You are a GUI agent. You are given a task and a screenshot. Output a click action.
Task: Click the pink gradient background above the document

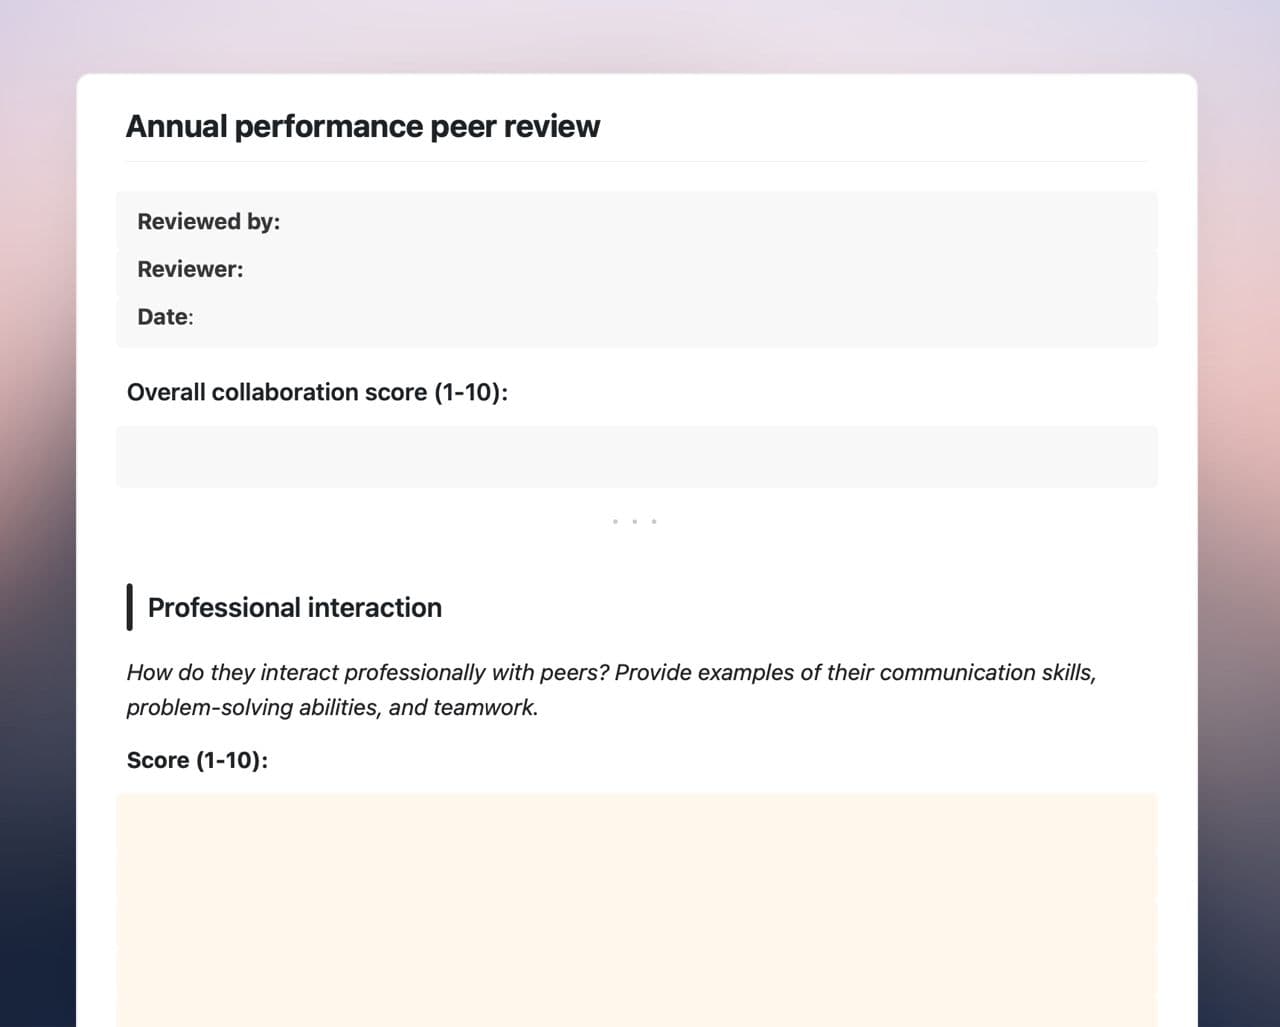pyautogui.click(x=640, y=35)
